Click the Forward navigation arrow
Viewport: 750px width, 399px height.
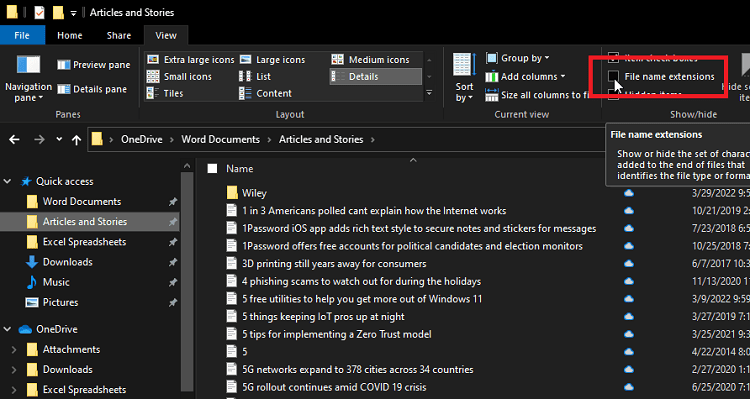click(x=39, y=139)
